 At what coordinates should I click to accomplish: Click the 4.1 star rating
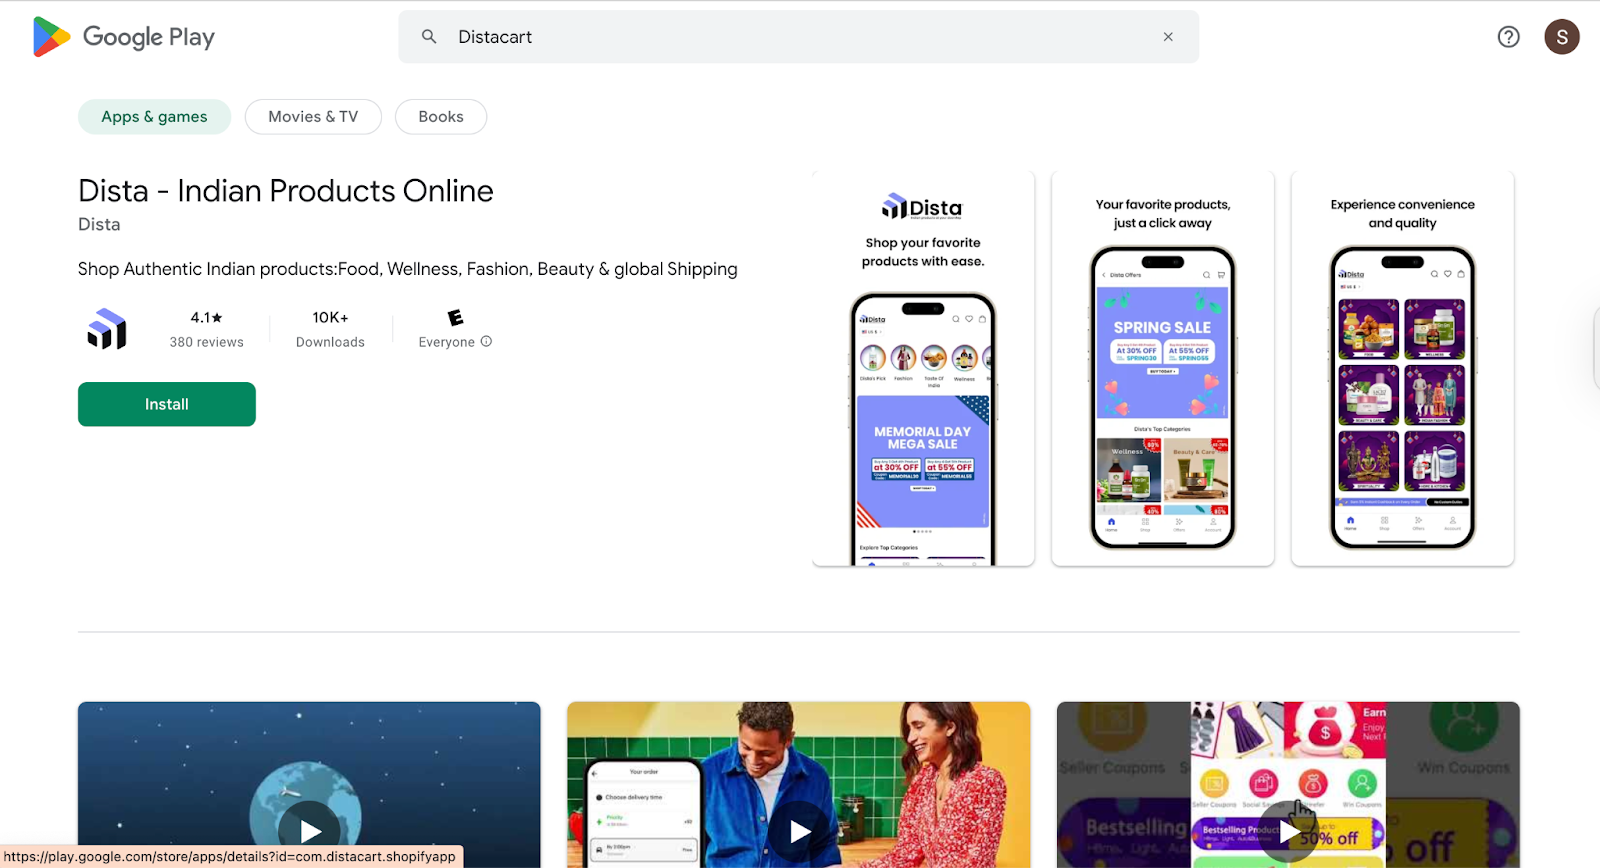click(206, 317)
